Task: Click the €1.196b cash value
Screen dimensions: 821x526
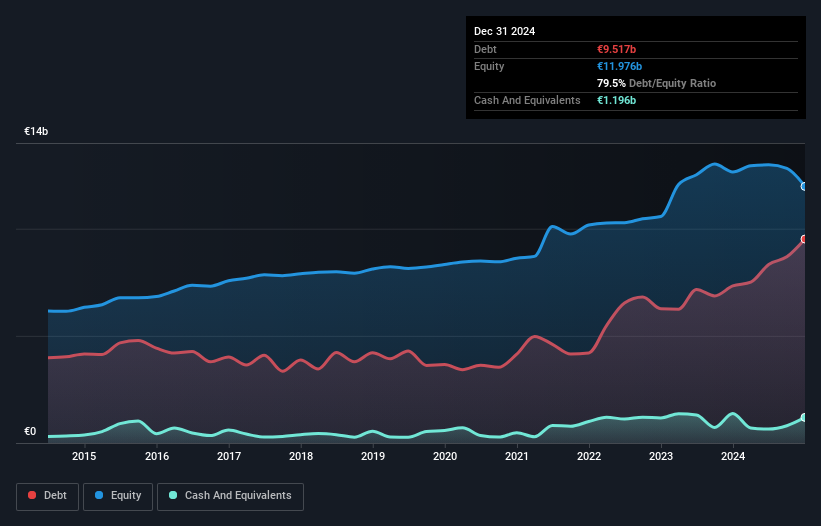Action: pos(616,100)
